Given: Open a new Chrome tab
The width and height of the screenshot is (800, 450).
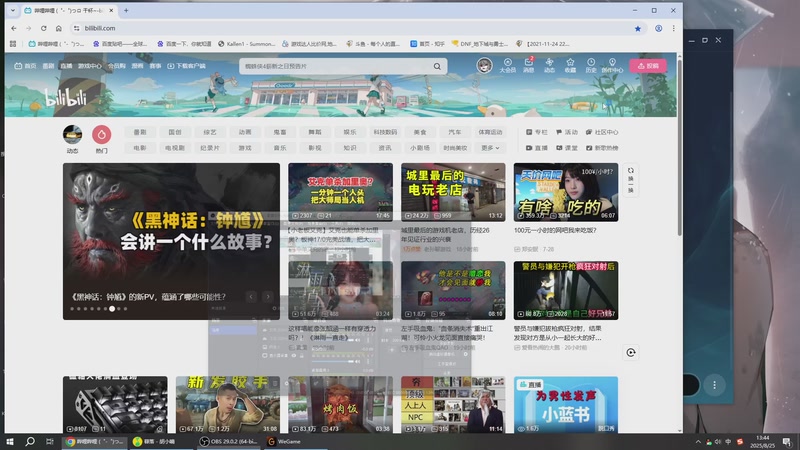Looking at the screenshot, I should pos(126,10).
